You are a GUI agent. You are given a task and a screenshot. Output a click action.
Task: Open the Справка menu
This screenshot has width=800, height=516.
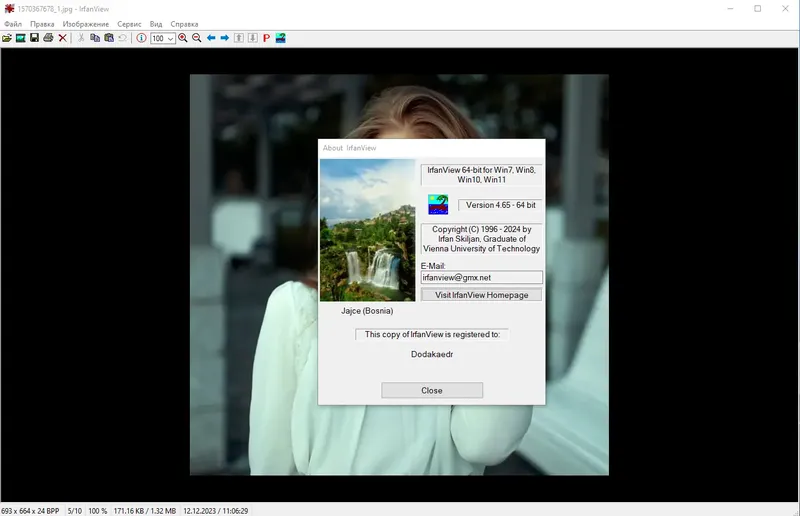[184, 24]
